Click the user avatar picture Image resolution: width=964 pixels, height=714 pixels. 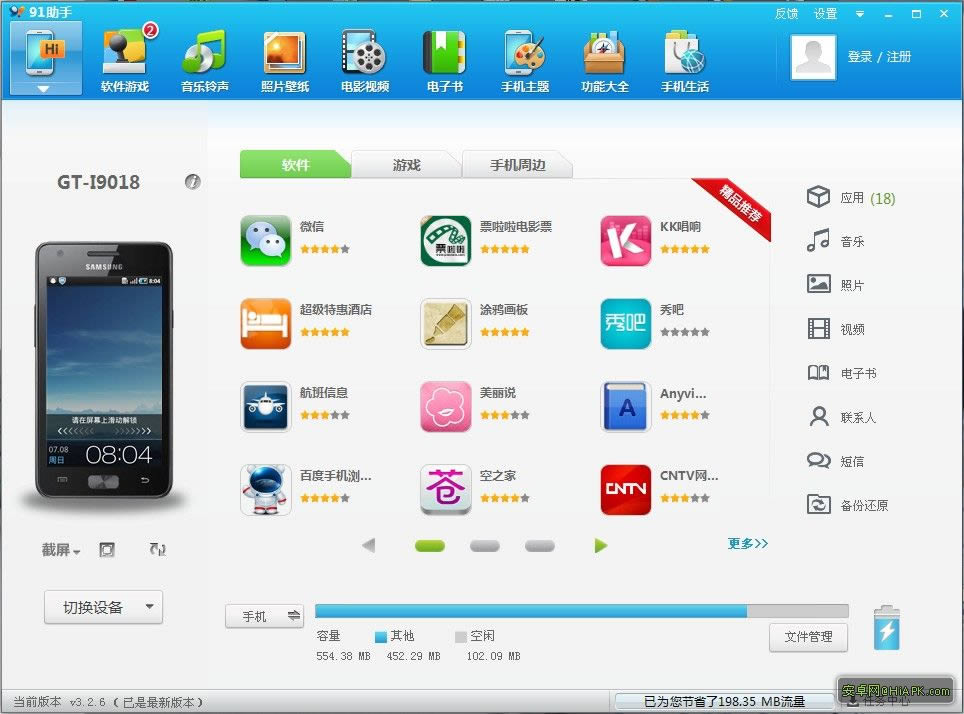813,57
